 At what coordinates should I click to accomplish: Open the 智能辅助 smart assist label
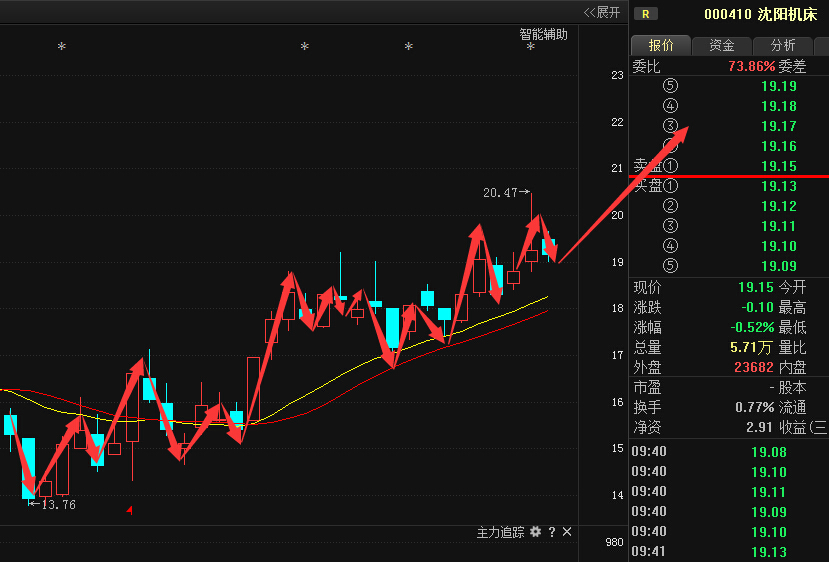coord(544,34)
